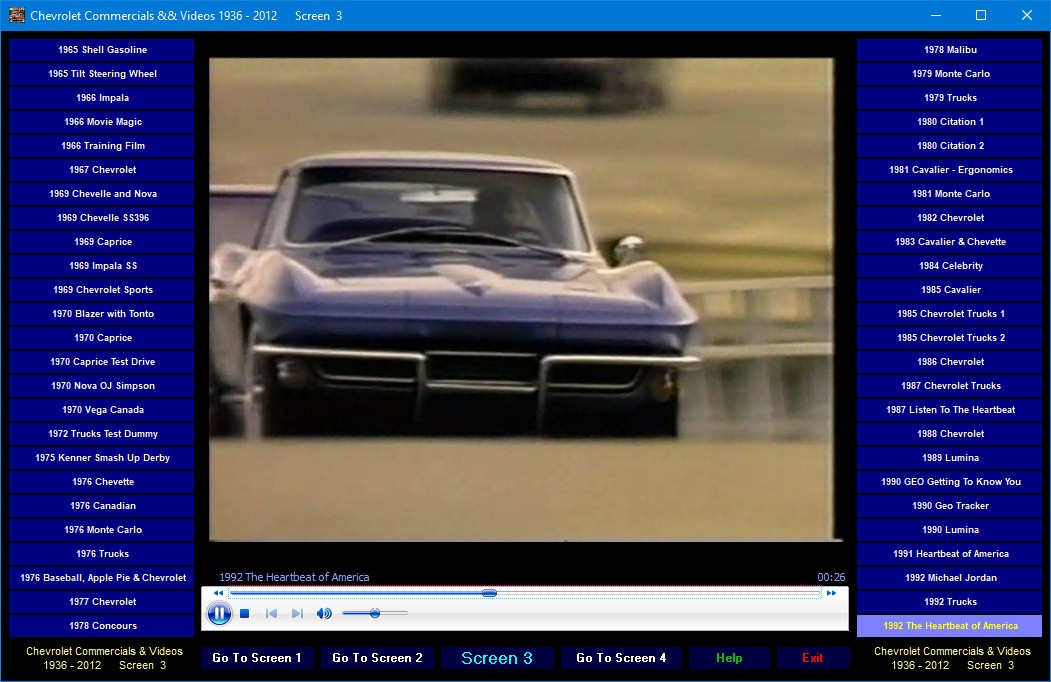Pause the playing video

pyautogui.click(x=219, y=613)
